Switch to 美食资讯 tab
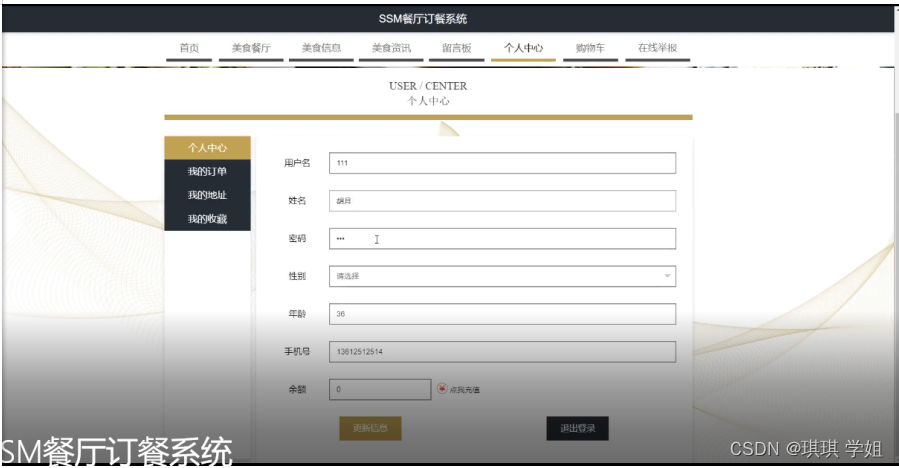This screenshot has height=468, width=899. click(x=391, y=48)
